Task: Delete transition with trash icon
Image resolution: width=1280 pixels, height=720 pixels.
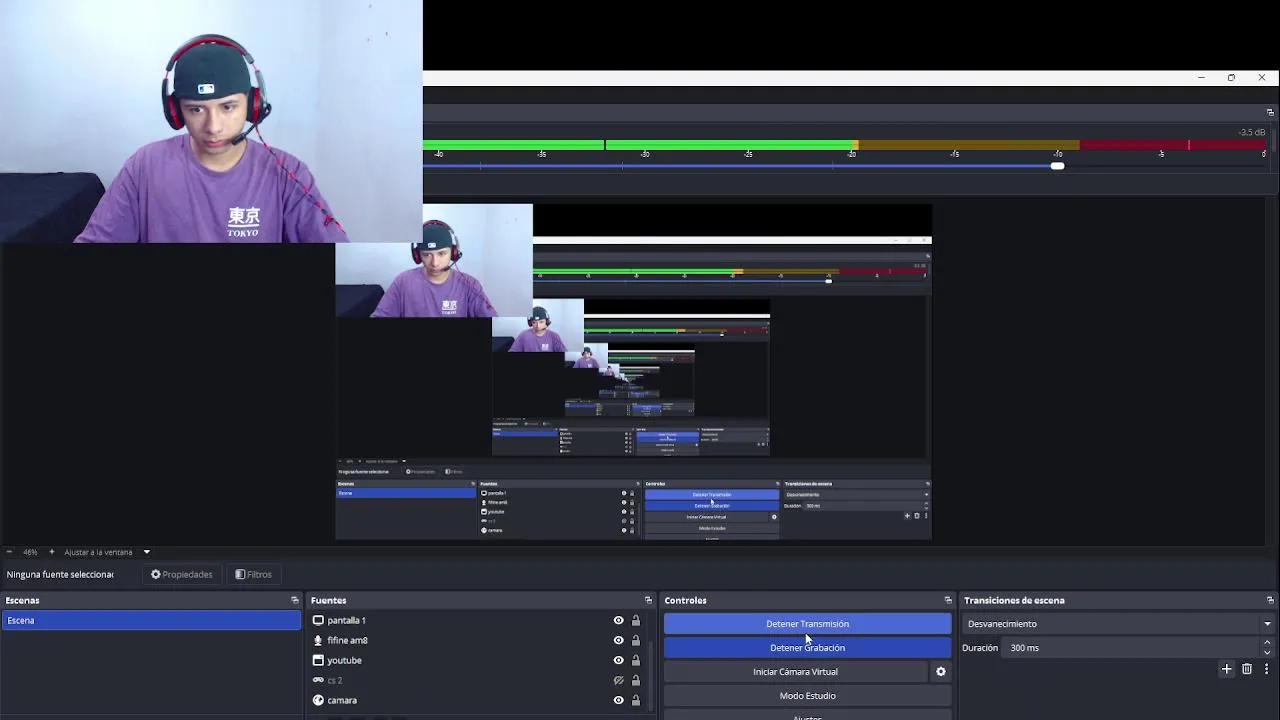Action: [x=1247, y=669]
